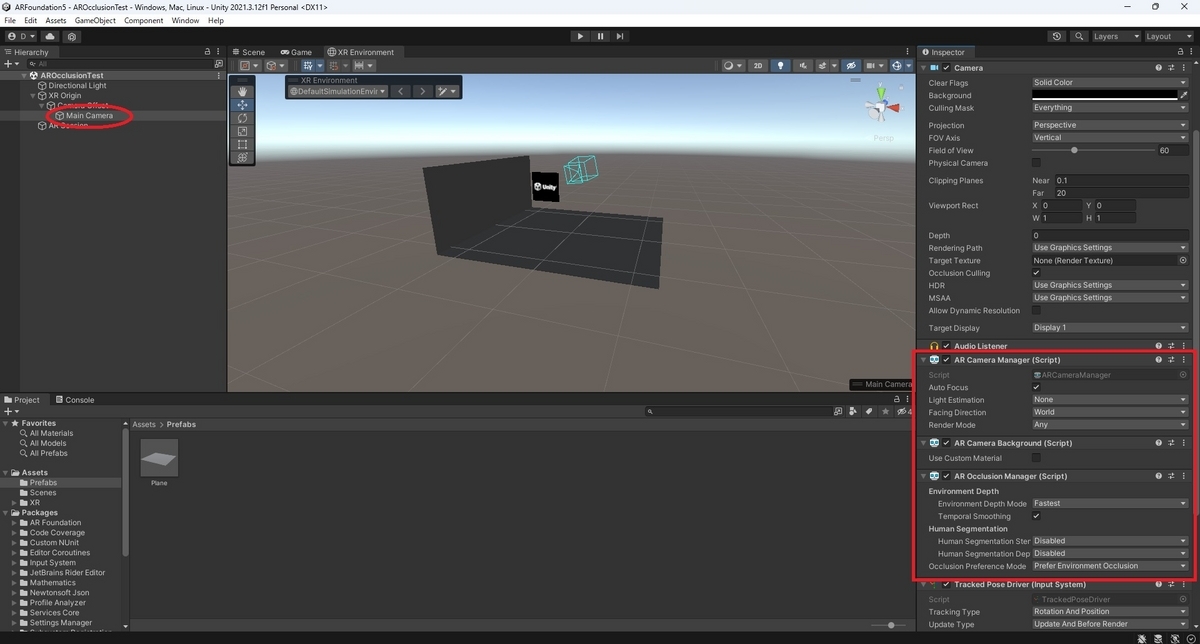Open DefaultSimulationEnvironment dropdown

[x=338, y=91]
